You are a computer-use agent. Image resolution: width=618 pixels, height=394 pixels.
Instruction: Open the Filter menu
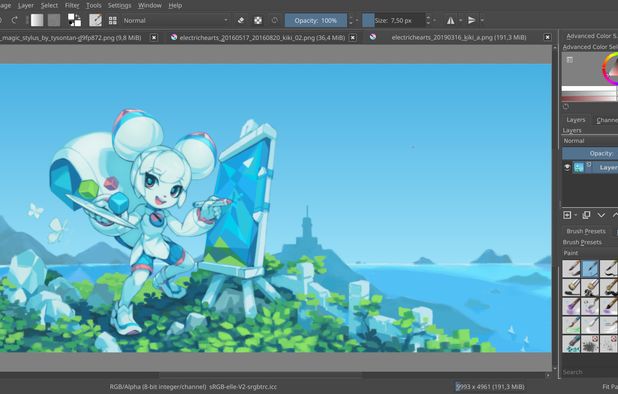72,6
